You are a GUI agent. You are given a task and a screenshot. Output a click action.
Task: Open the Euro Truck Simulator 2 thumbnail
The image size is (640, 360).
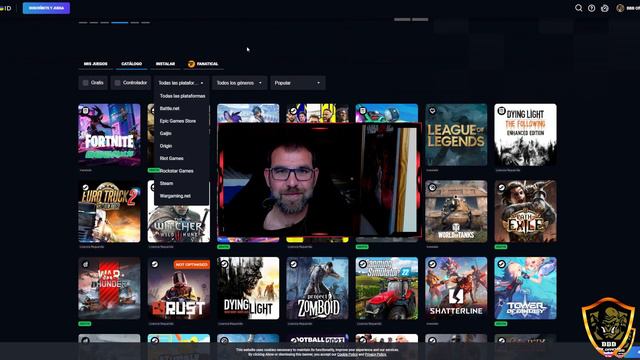tap(109, 211)
